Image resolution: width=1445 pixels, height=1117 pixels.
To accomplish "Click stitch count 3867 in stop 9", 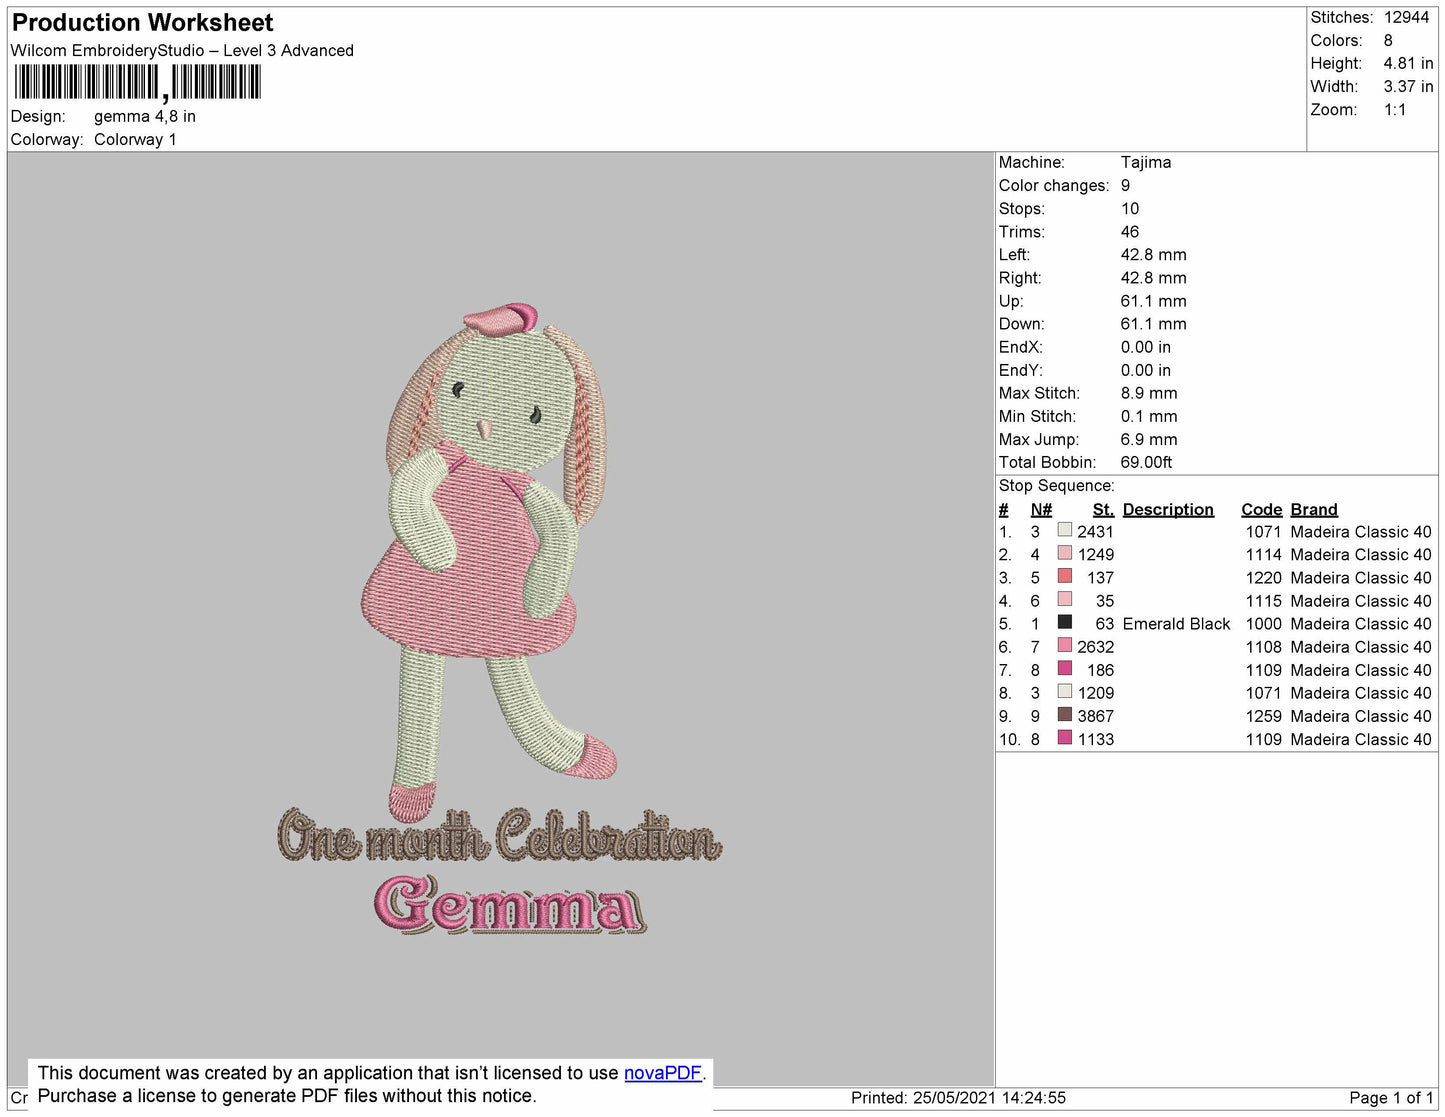I will coord(1095,716).
